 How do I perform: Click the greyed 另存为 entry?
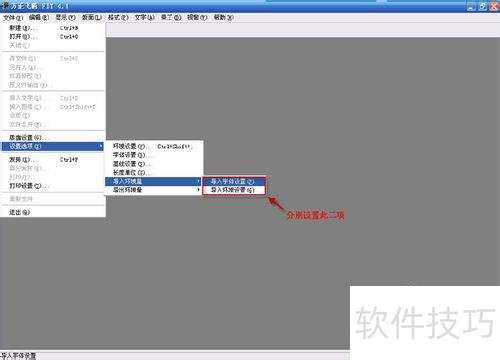pos(53,67)
